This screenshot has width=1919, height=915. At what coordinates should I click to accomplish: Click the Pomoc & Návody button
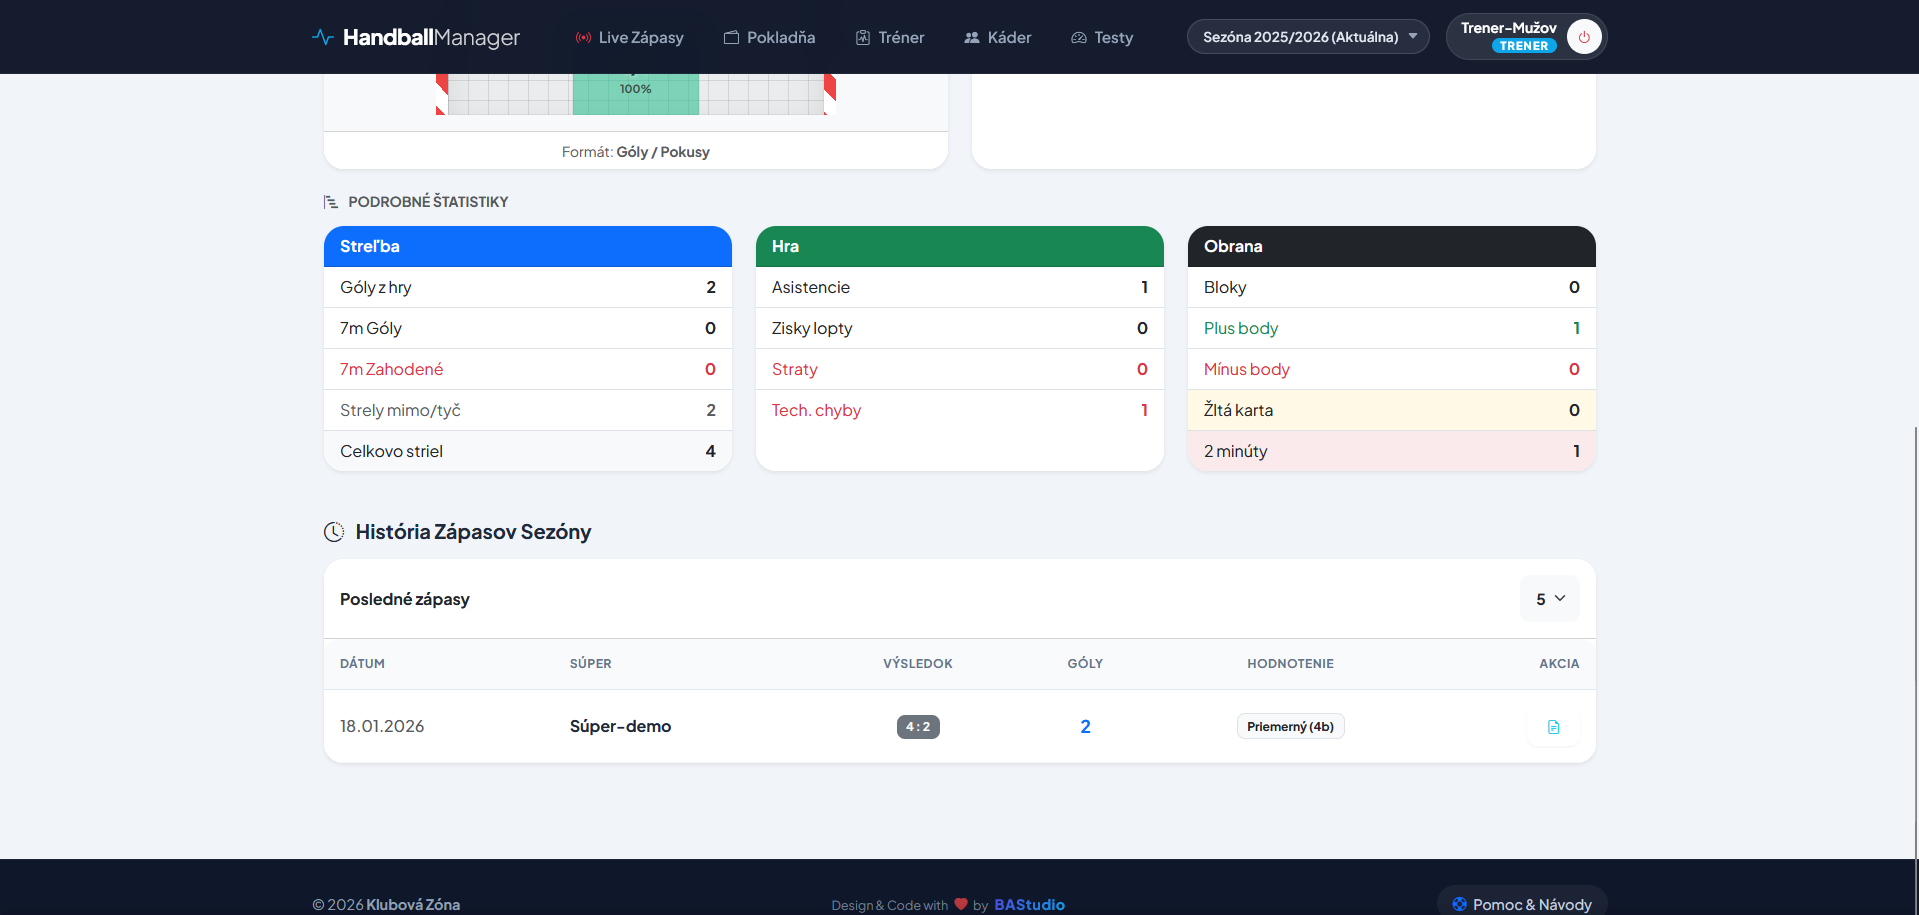(x=1521, y=904)
